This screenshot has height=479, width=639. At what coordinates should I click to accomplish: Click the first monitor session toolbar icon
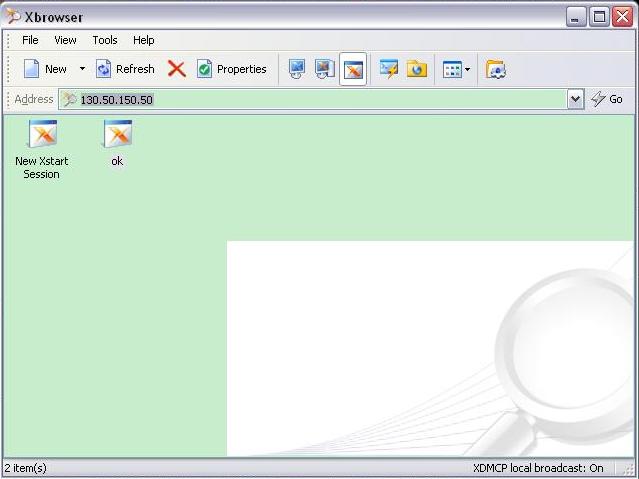pos(297,69)
